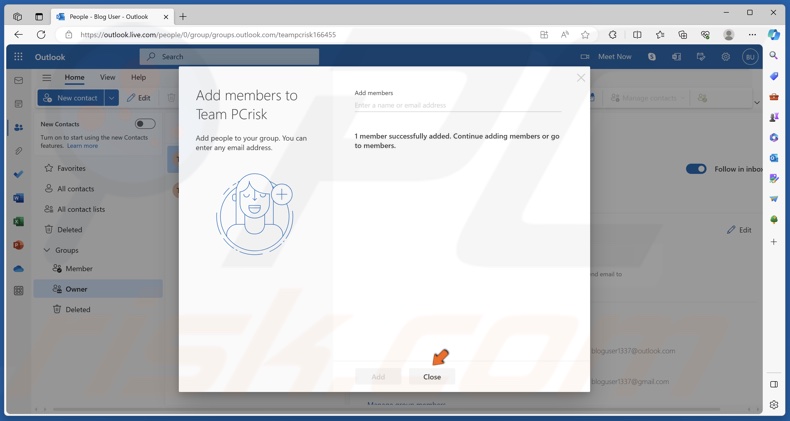
Task: Click the Outlook search box
Action: 229,57
